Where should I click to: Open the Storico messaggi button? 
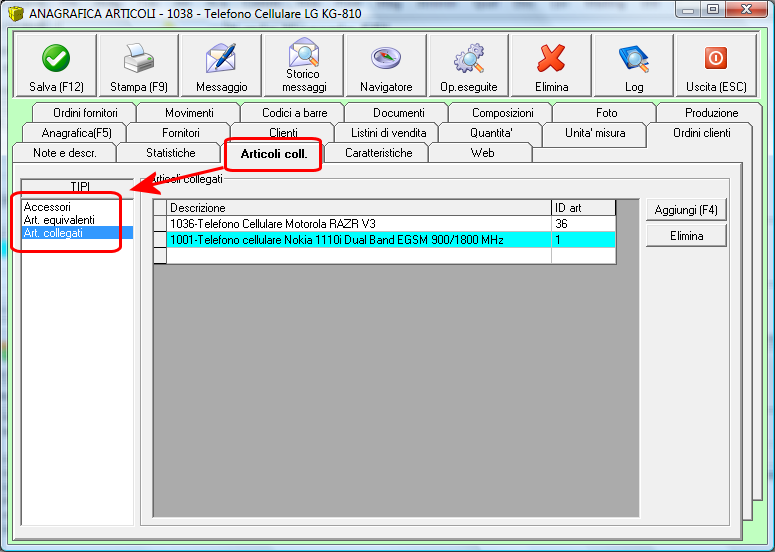tap(304, 65)
